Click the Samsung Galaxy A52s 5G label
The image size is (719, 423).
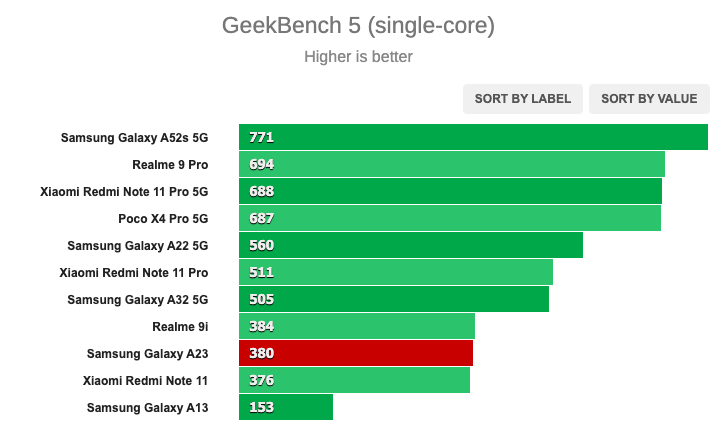[x=134, y=138]
